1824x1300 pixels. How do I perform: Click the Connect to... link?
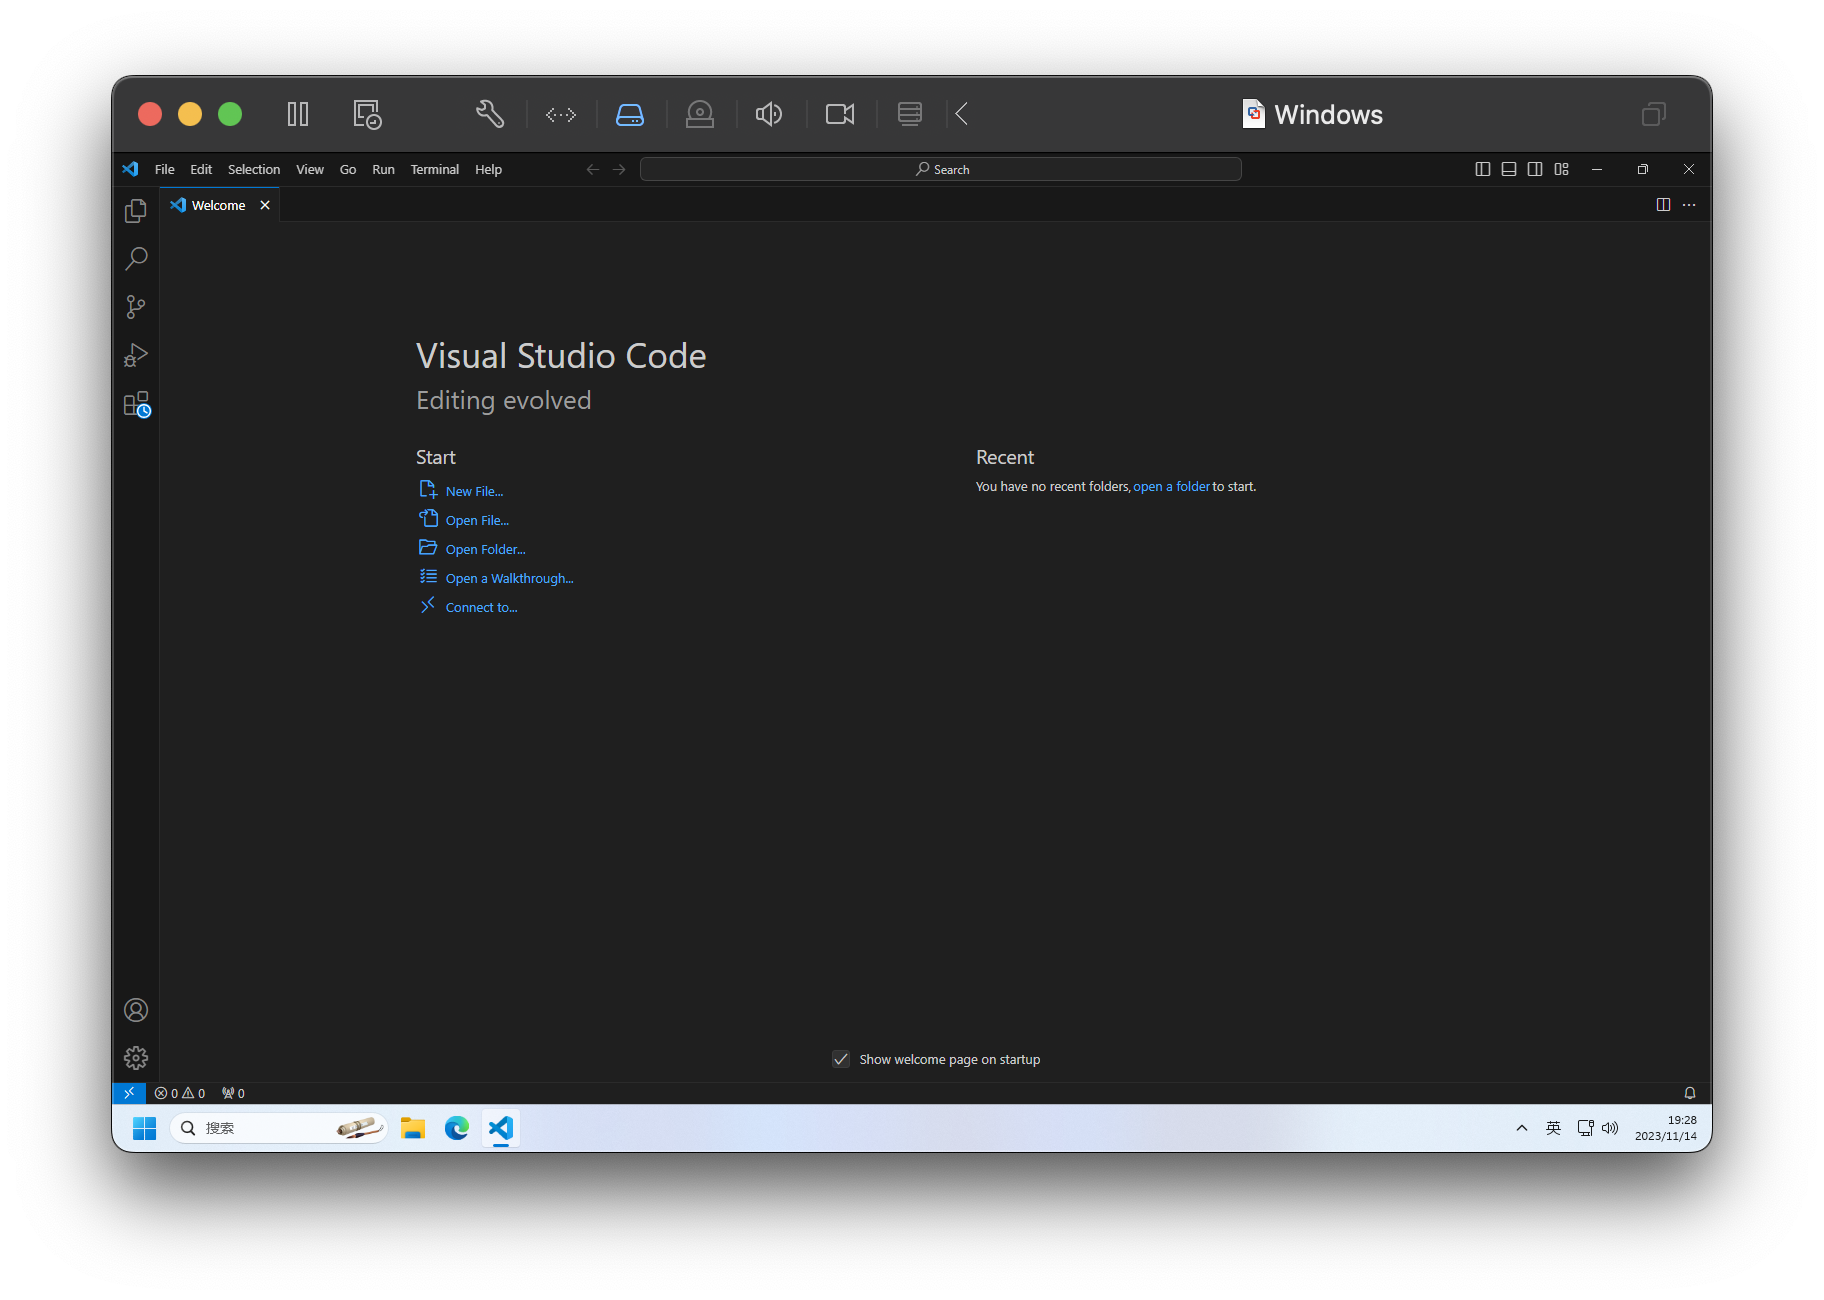tap(481, 607)
